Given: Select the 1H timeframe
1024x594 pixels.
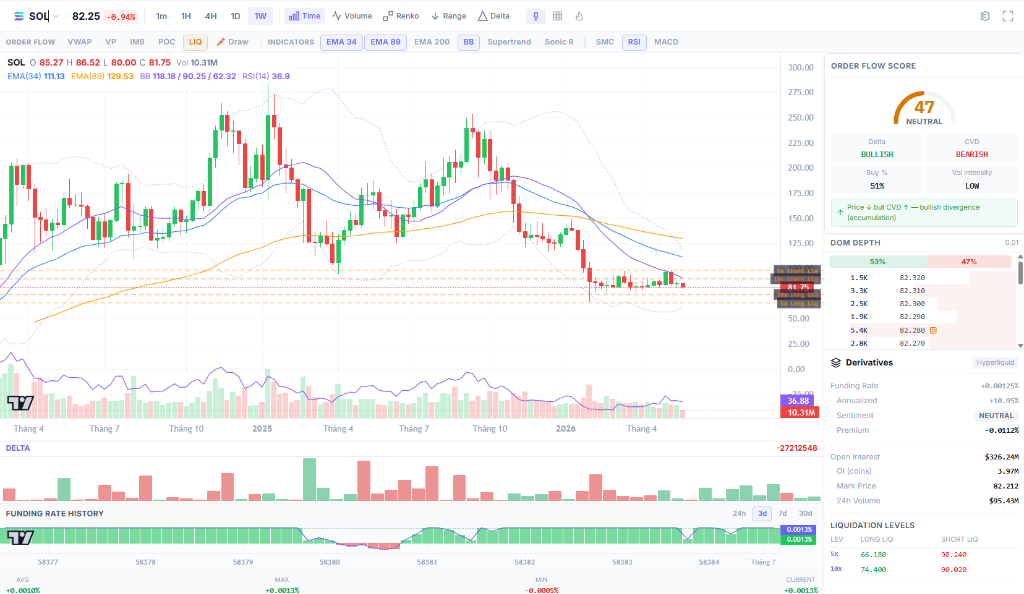Looking at the screenshot, I should click(186, 16).
